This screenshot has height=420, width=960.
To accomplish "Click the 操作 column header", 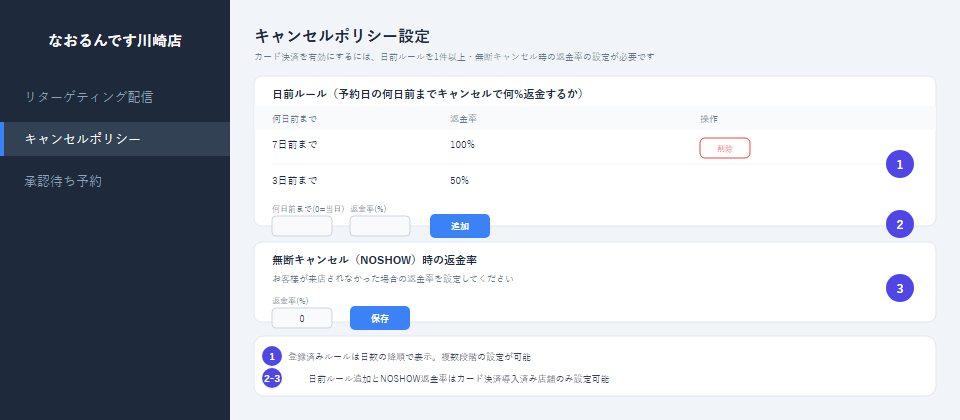I will pyautogui.click(x=709, y=118).
